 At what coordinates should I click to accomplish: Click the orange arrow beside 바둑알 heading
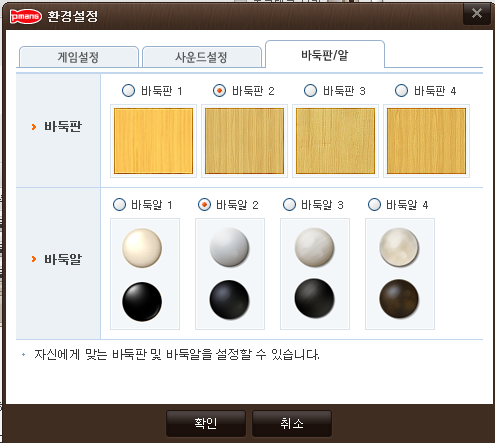(x=34, y=259)
